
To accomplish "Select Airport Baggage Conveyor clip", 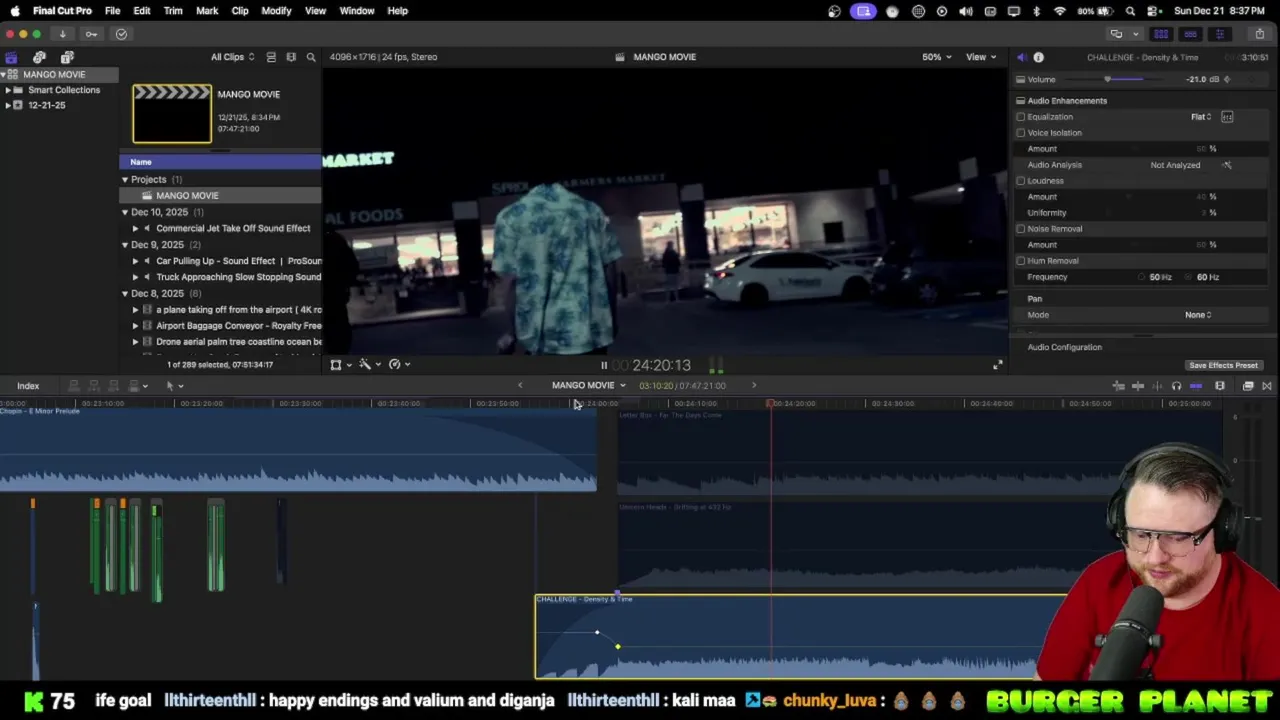I will click(x=239, y=326).
